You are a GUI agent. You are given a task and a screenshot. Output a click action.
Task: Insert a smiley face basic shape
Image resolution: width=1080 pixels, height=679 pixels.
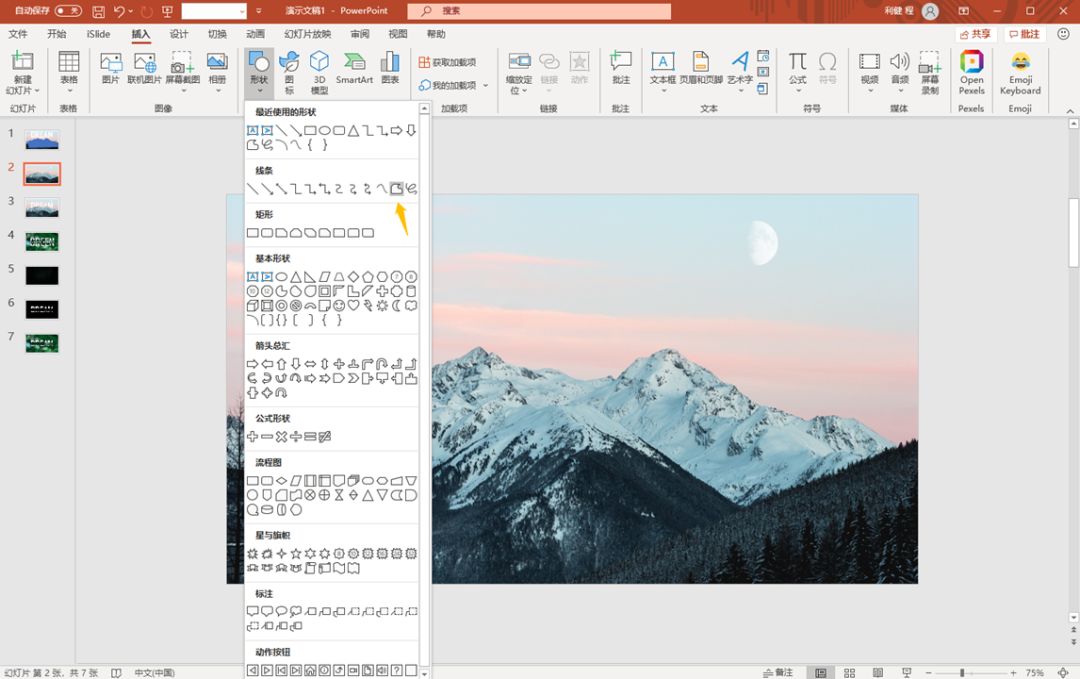pyautogui.click(x=339, y=305)
